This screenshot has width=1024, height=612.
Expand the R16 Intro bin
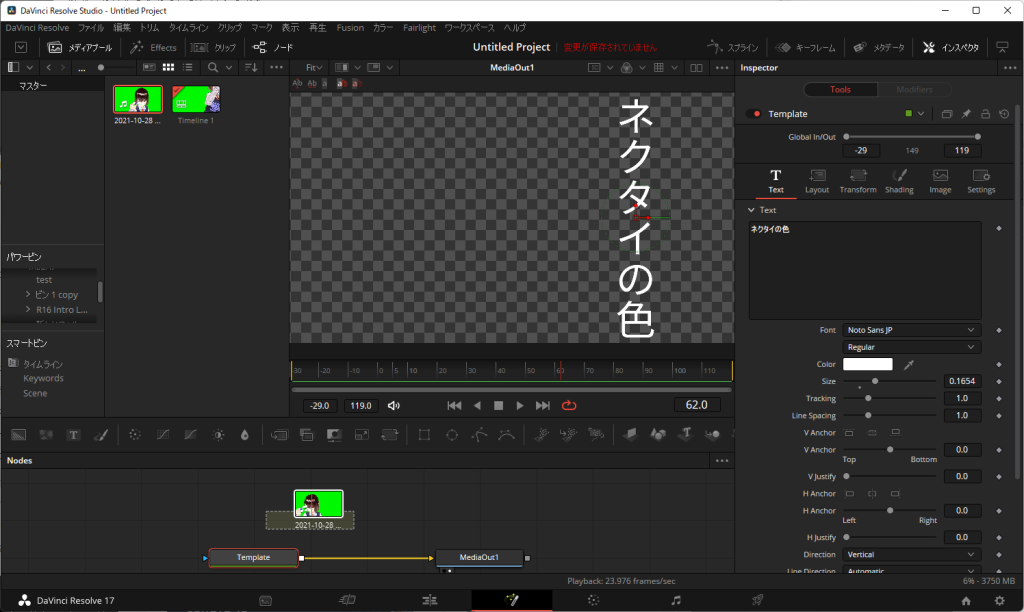(x=28, y=310)
